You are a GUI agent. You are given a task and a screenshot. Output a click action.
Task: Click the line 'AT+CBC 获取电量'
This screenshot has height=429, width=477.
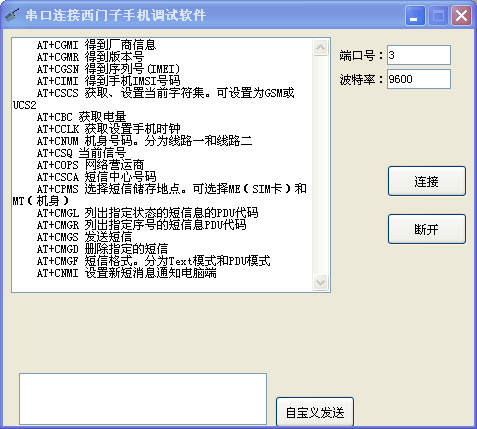pyautogui.click(x=81, y=117)
